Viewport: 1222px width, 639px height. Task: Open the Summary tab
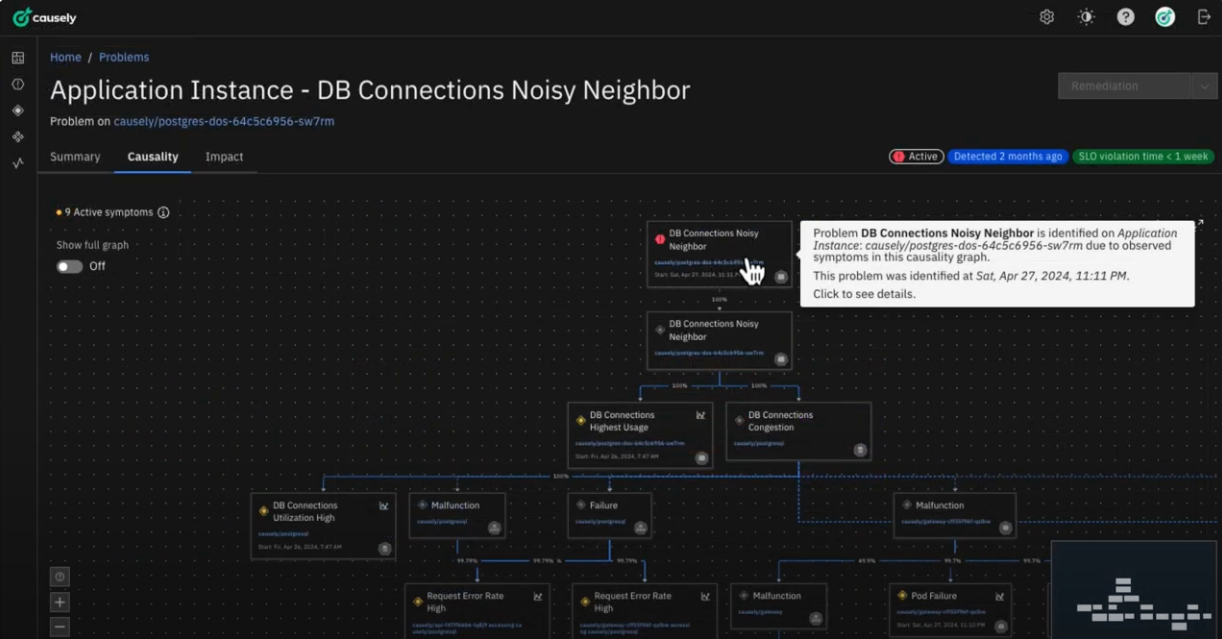click(x=74, y=156)
